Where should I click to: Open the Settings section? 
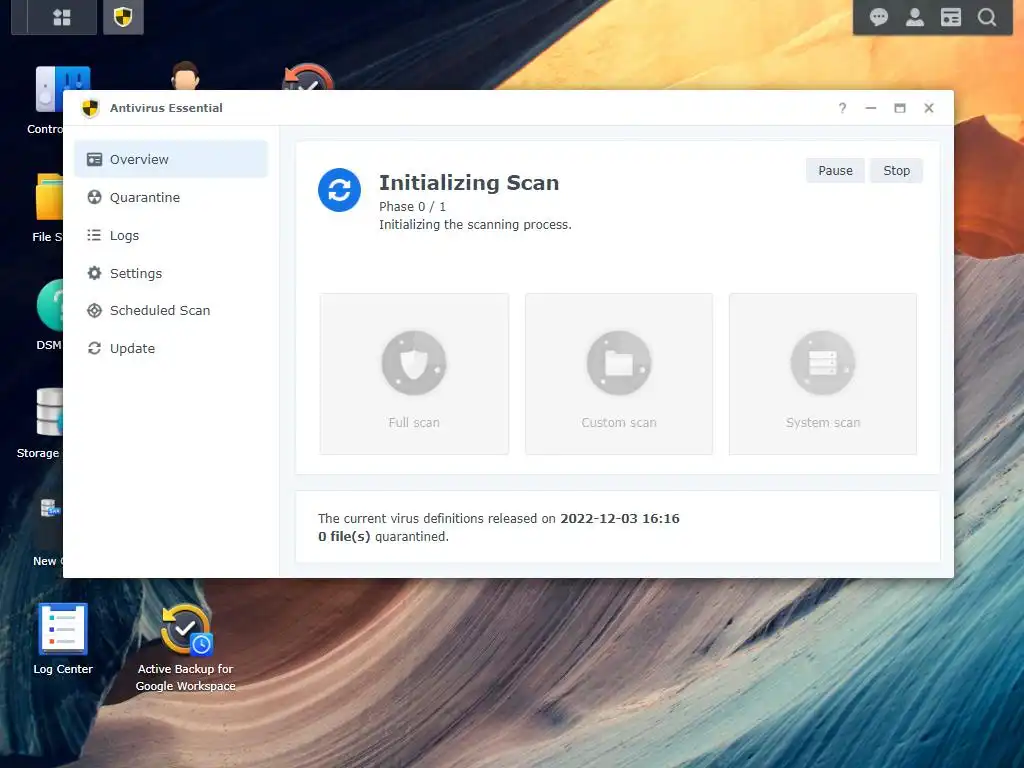170,273
